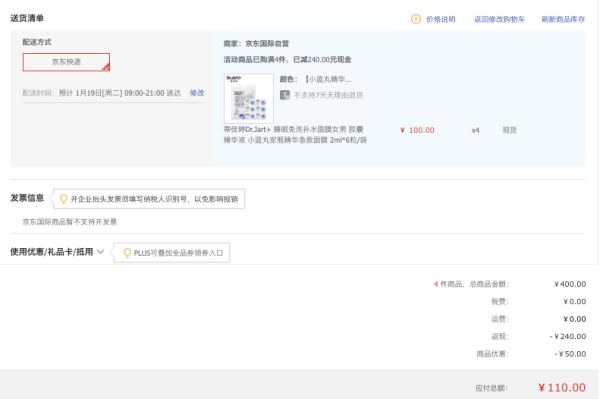Viewport: 600px width, 399px height.
Task: Click 修改 to change delivery time
Action: click(197, 93)
